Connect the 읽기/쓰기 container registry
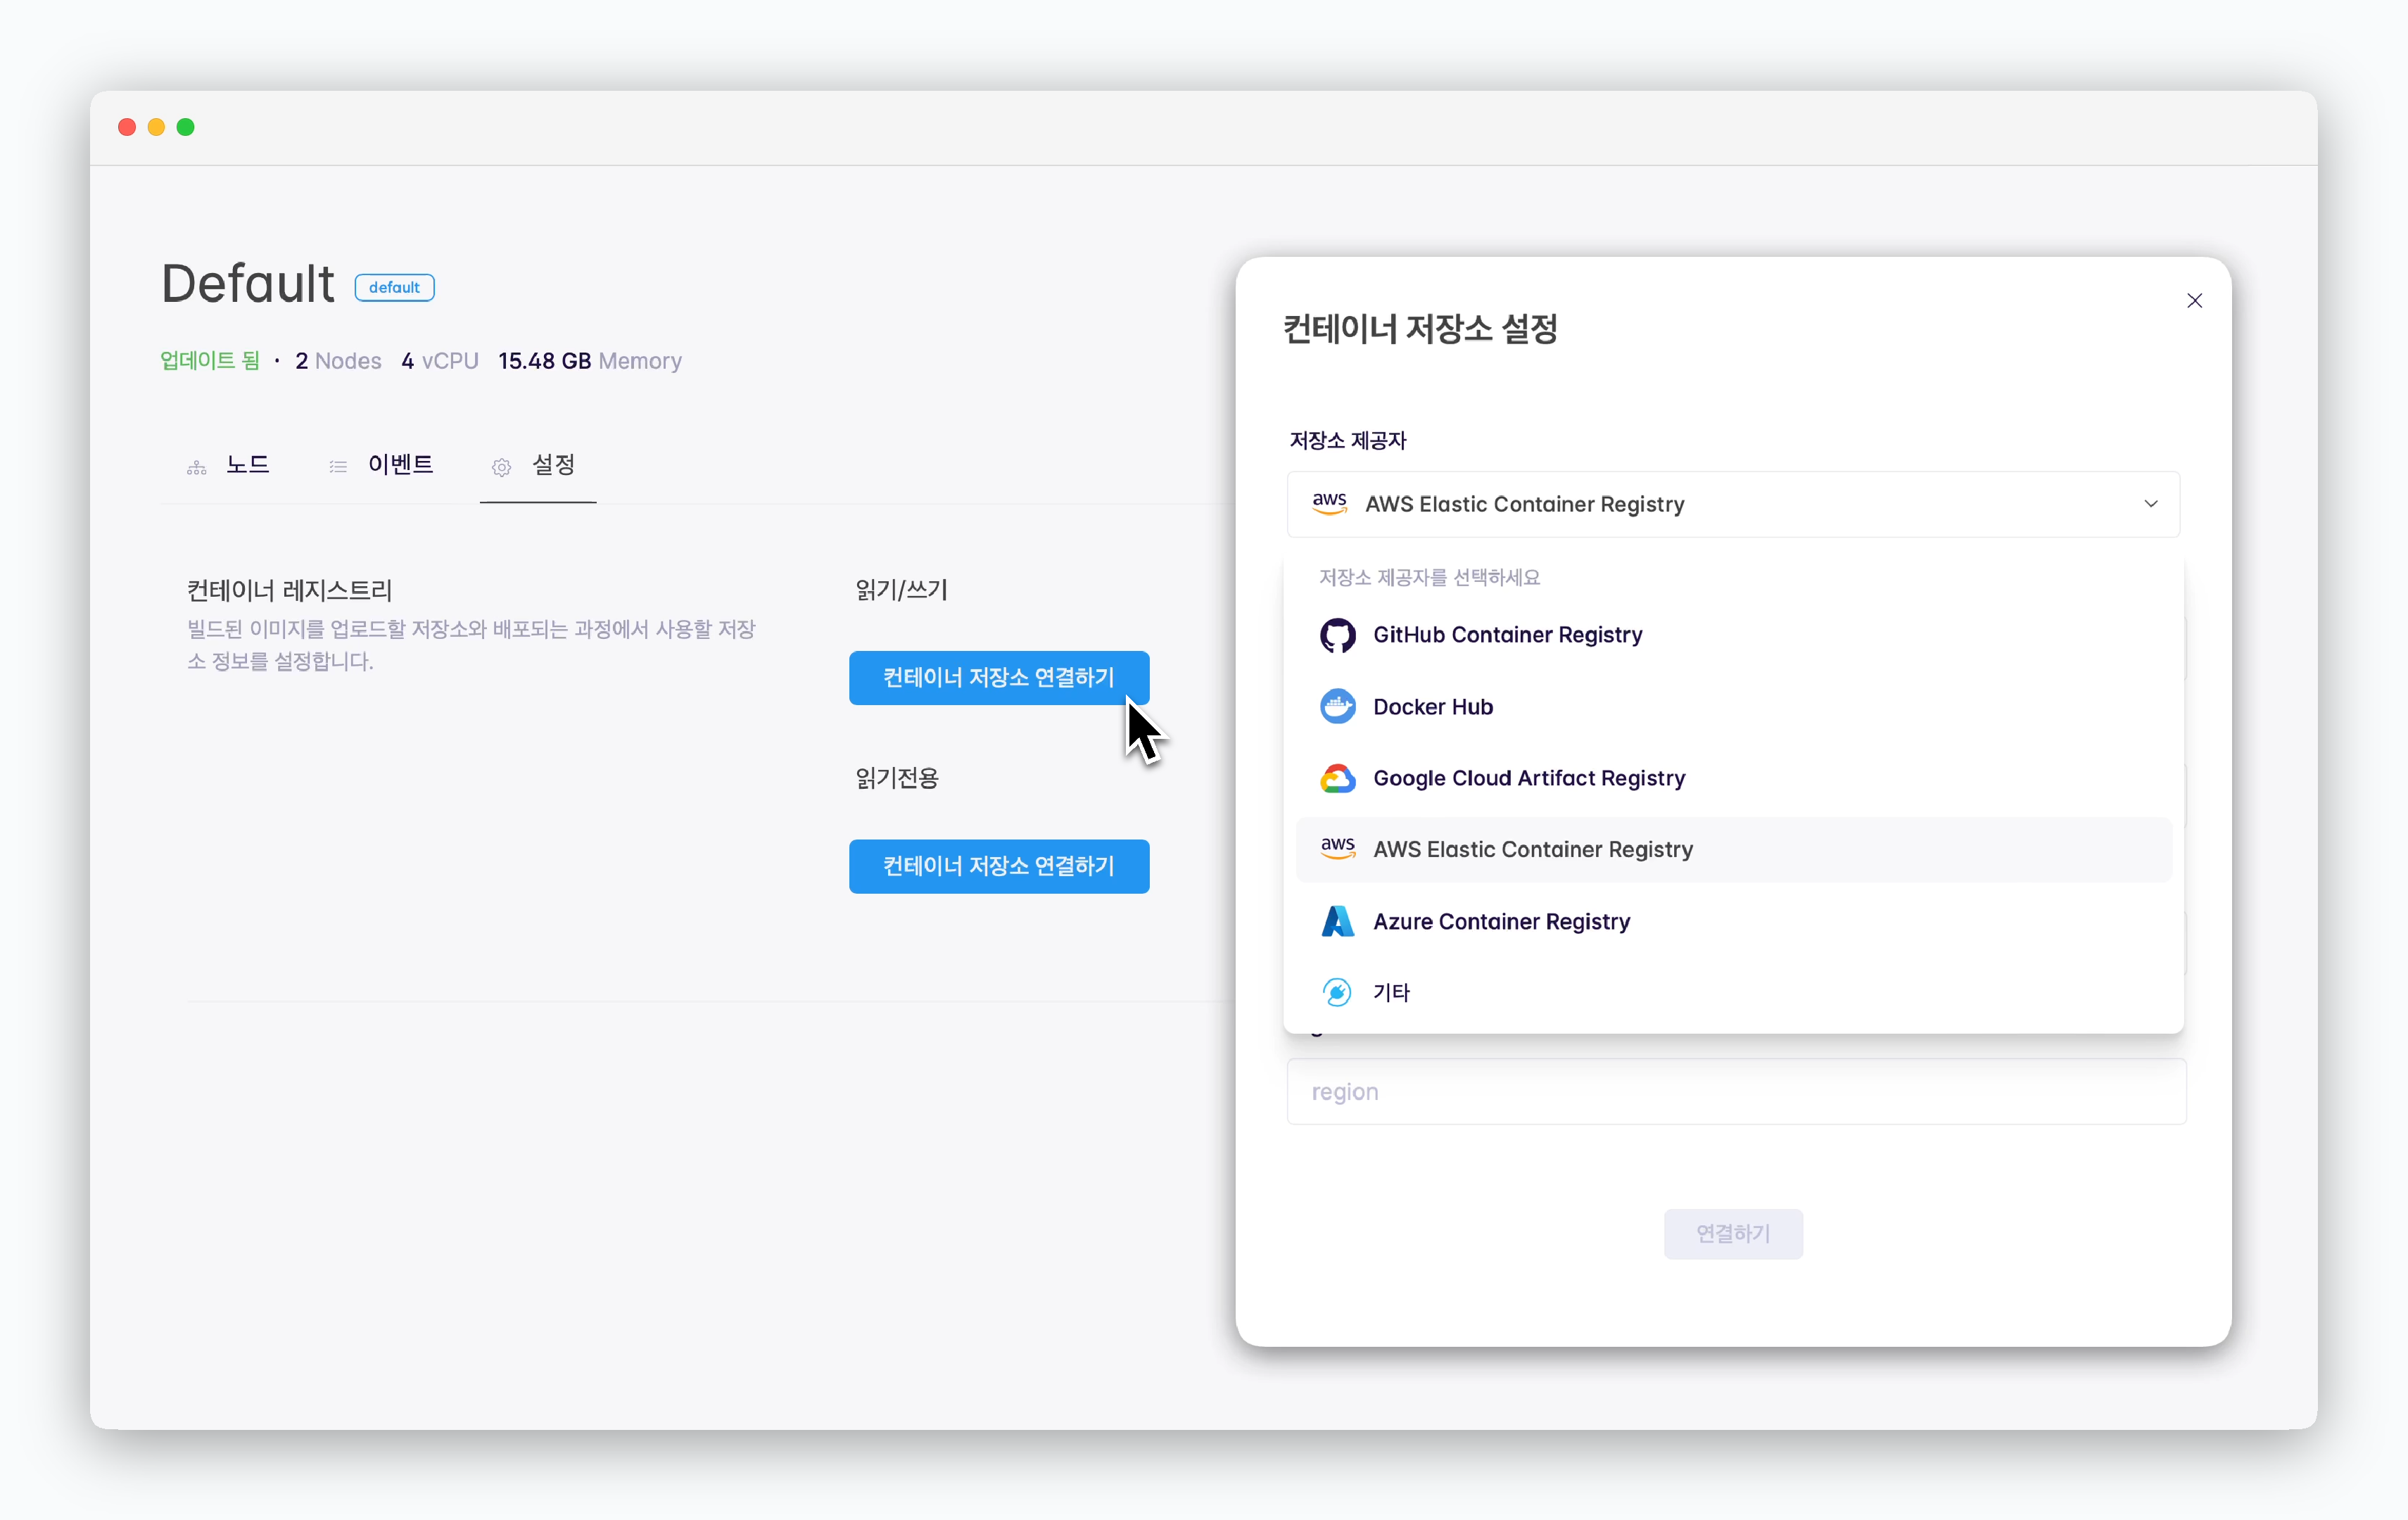2408x1520 pixels. click(x=999, y=678)
